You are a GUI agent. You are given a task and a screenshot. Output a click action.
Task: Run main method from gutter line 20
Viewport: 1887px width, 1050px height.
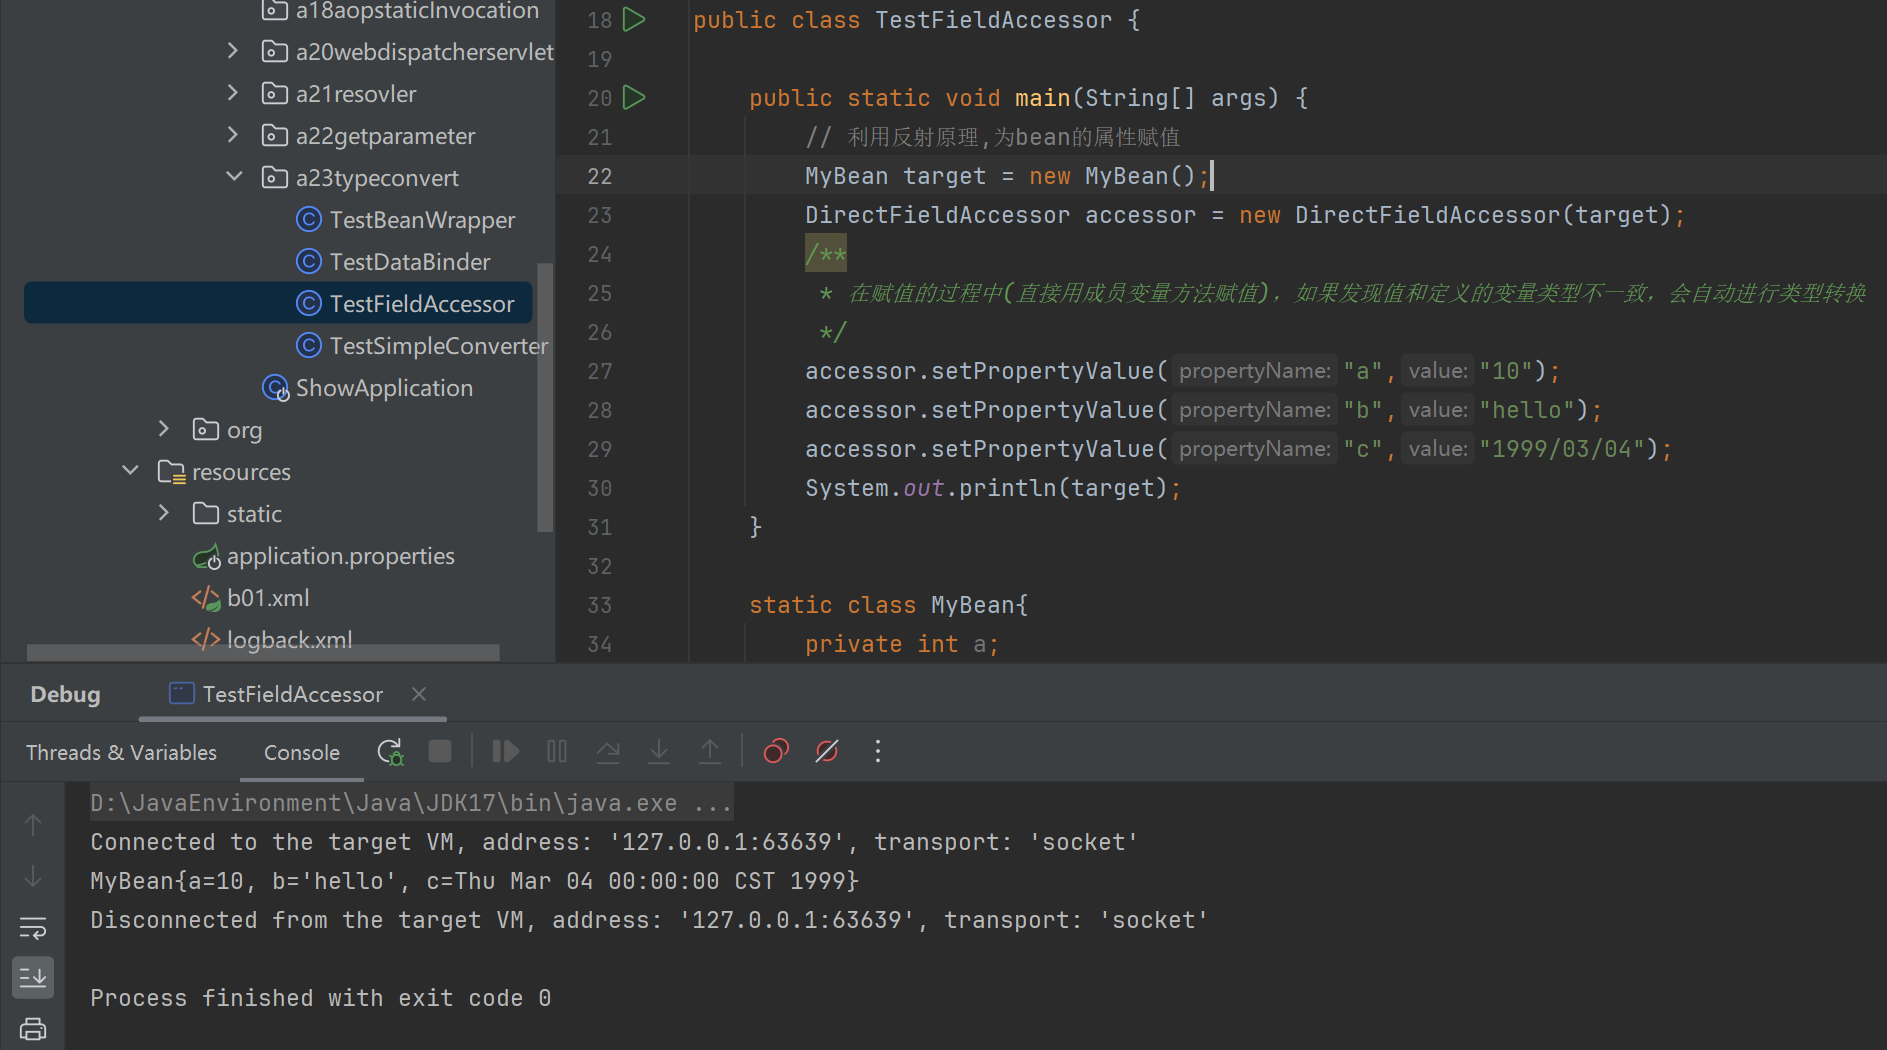(634, 98)
